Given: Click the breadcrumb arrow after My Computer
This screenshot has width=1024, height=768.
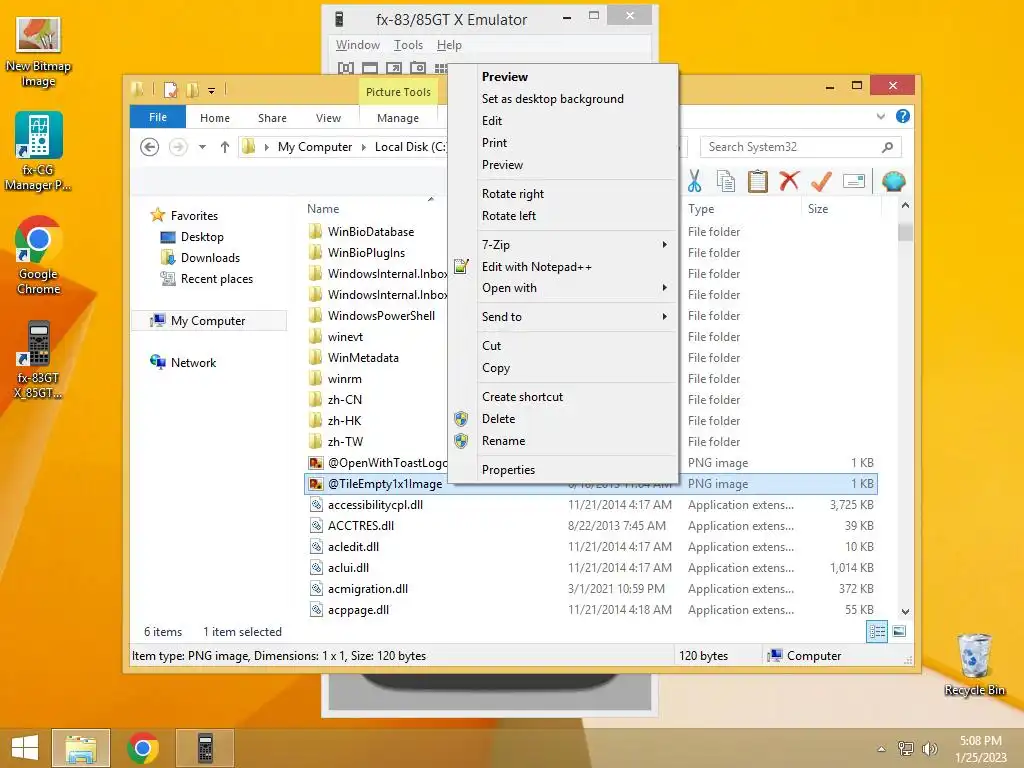Looking at the screenshot, I should click(364, 147).
